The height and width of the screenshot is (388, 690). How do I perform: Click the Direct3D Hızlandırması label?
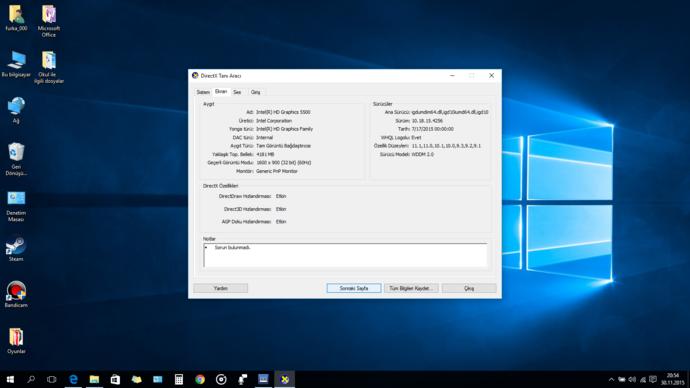247,209
